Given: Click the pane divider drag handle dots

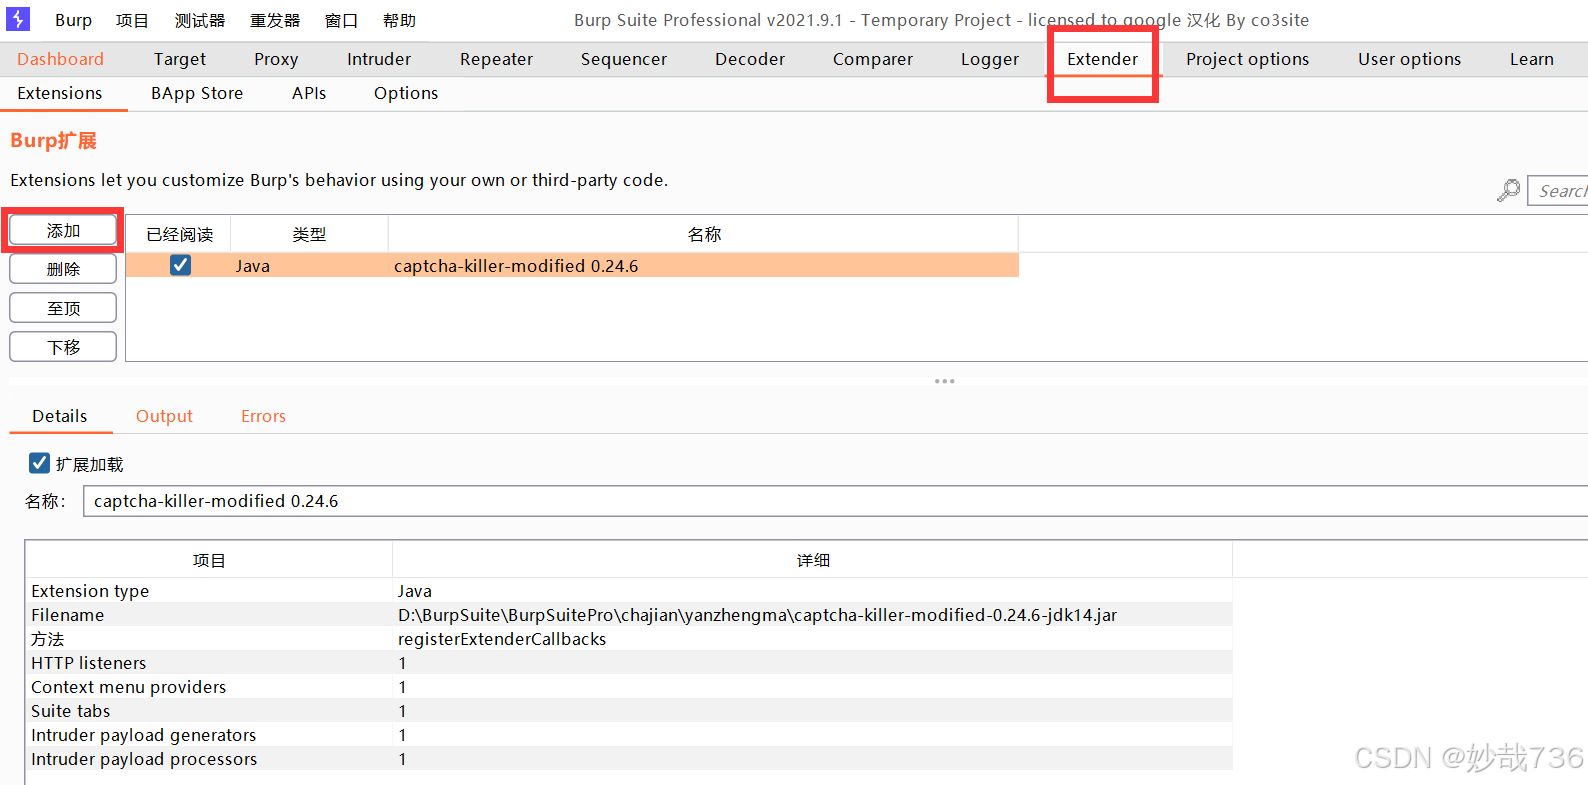Looking at the screenshot, I should 944,381.
